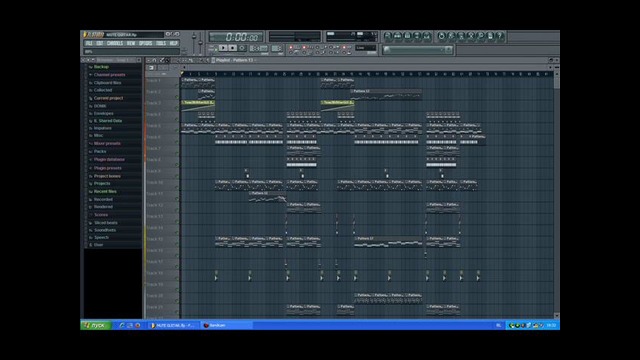Image resolution: width=640 pixels, height=360 pixels.
Task: Select the Track 6 label in playlist
Action: click(154, 137)
